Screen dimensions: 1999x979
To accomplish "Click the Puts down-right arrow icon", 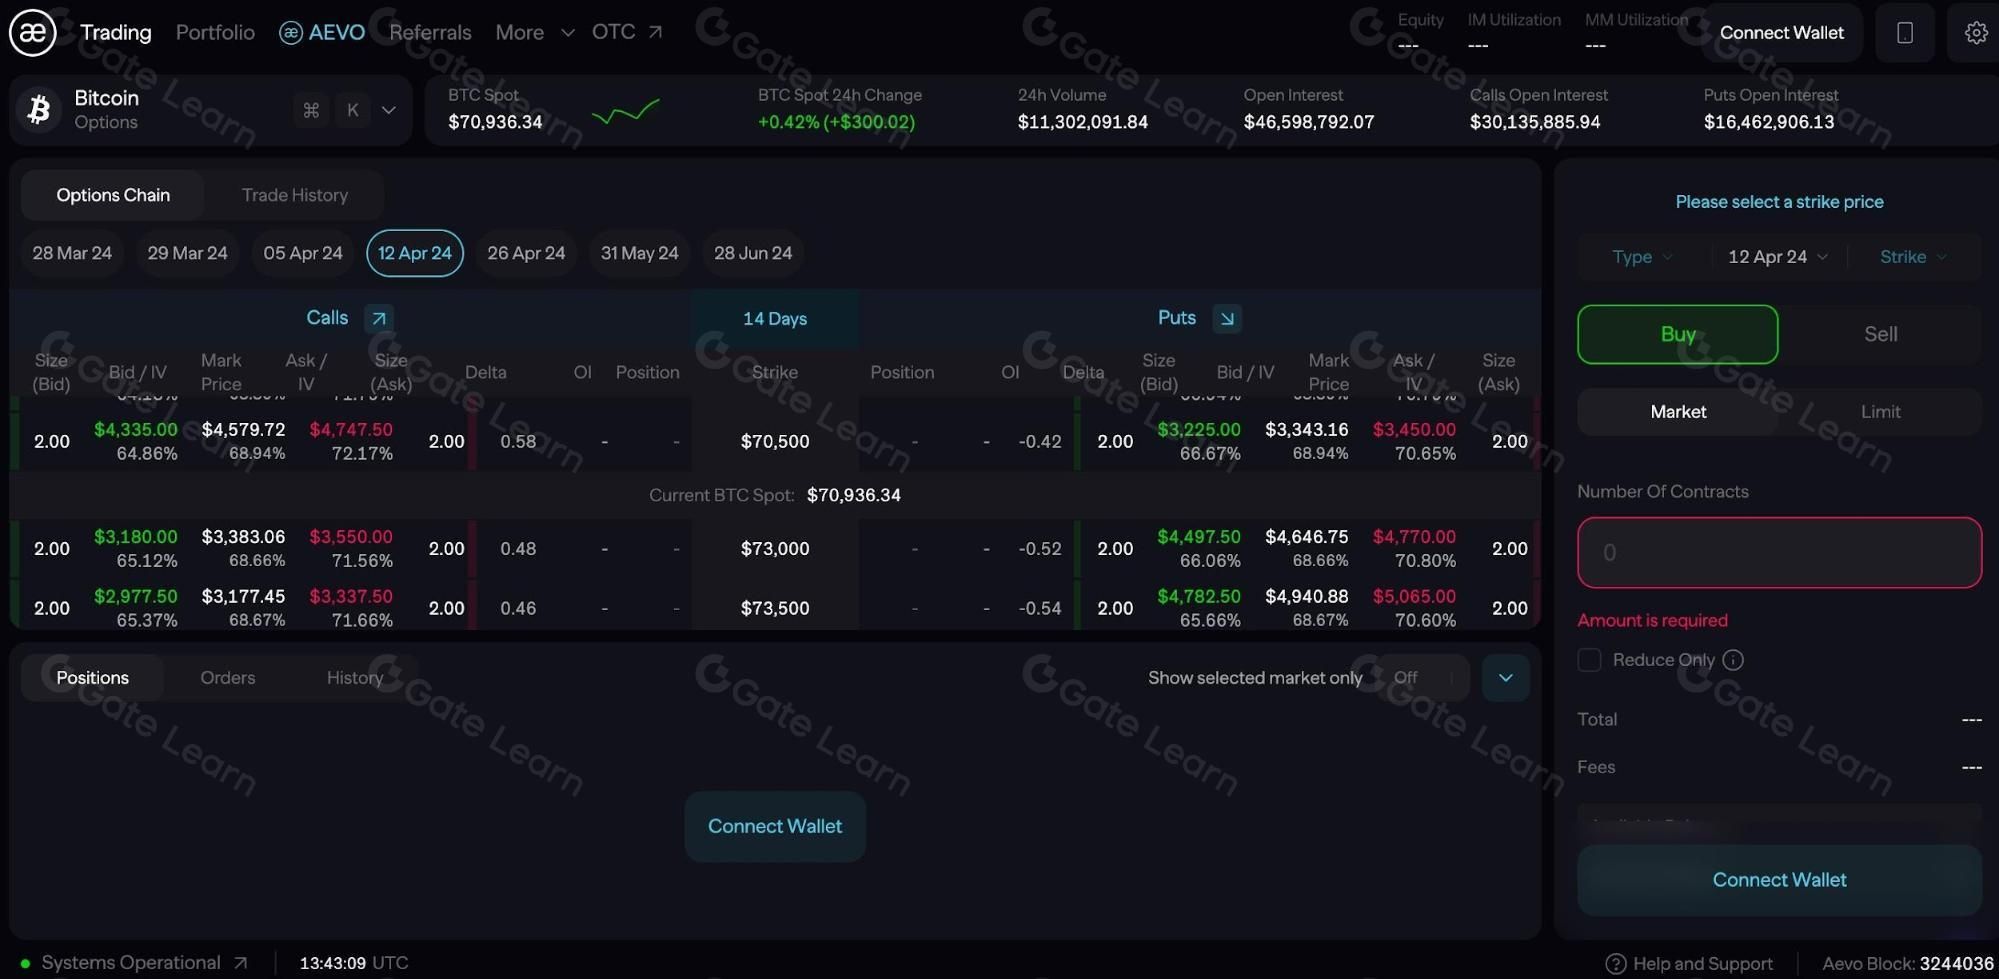I will 1227,318.
